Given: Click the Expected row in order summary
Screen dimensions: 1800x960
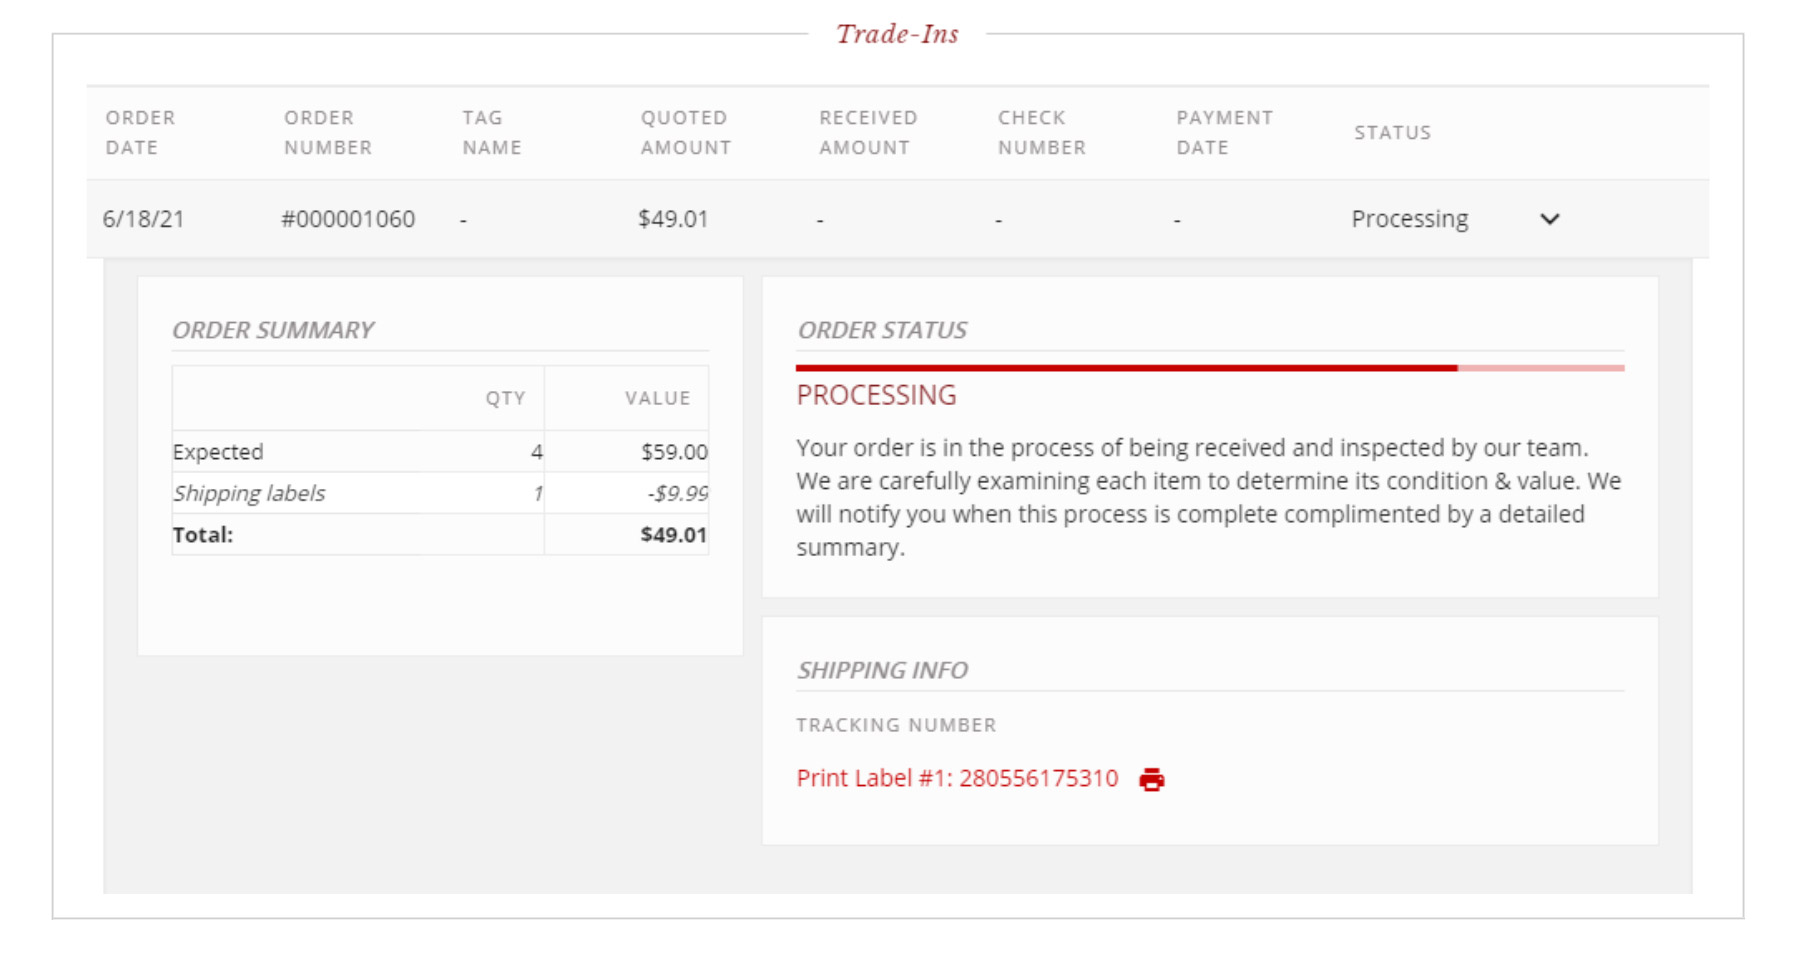Looking at the screenshot, I should (440, 452).
